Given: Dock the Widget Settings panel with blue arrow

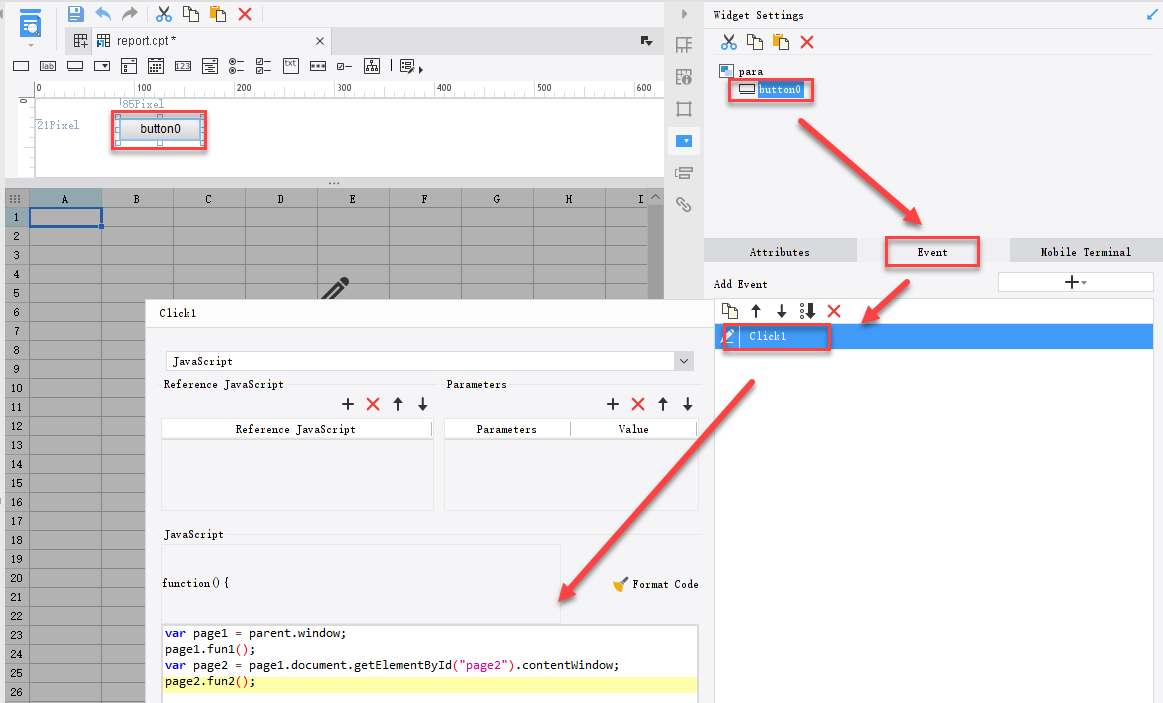Looking at the screenshot, I should tap(1152, 14).
